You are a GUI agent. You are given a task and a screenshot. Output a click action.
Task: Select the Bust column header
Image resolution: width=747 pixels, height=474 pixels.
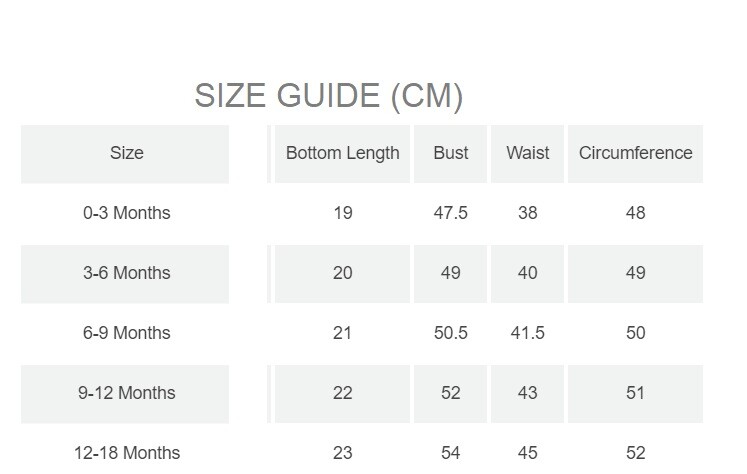[x=451, y=153]
